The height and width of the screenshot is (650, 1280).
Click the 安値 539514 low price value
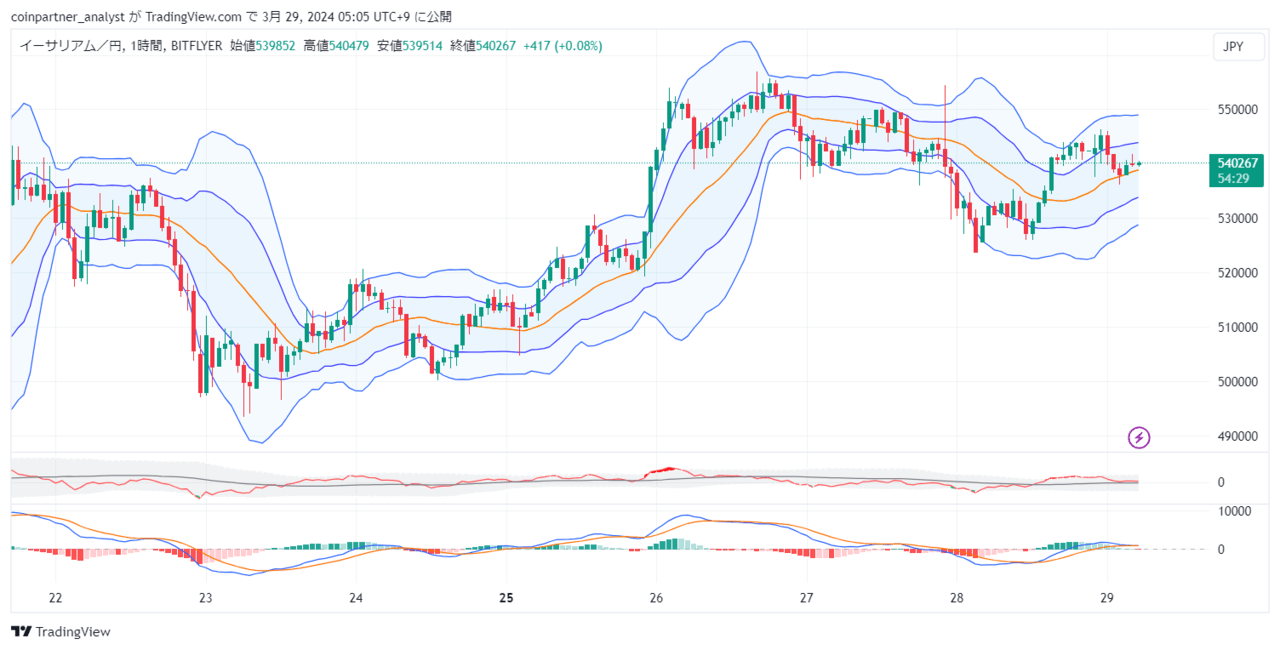point(425,46)
